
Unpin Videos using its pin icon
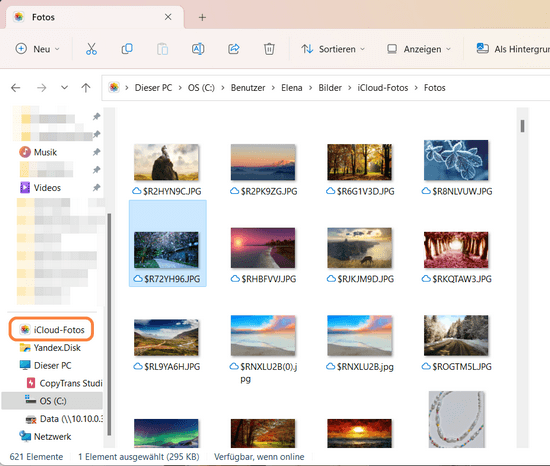tap(96, 188)
